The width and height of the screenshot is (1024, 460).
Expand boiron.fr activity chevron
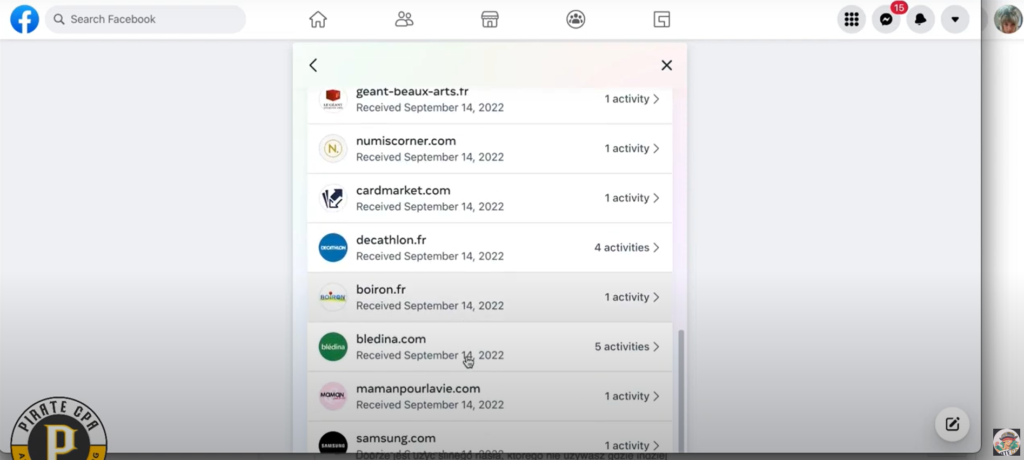[x=656, y=297]
